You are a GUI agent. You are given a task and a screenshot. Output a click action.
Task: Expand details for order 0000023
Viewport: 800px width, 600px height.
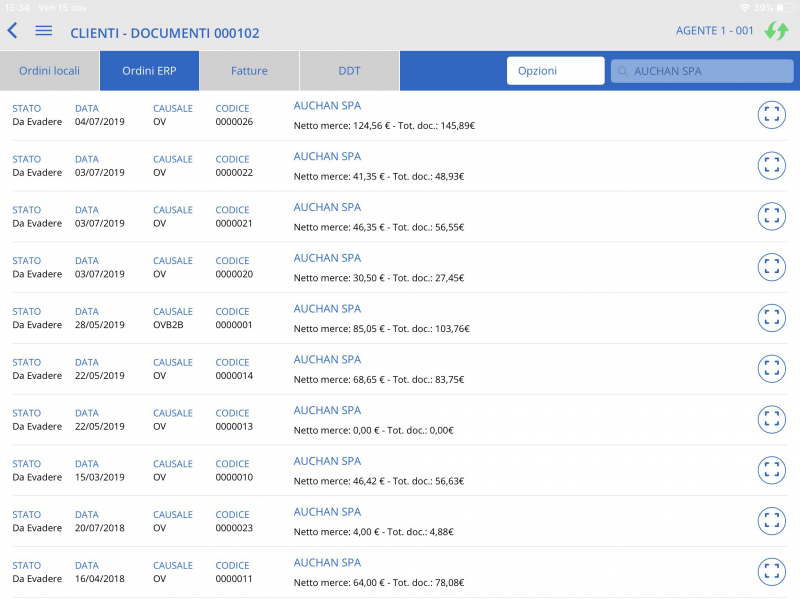pos(771,521)
